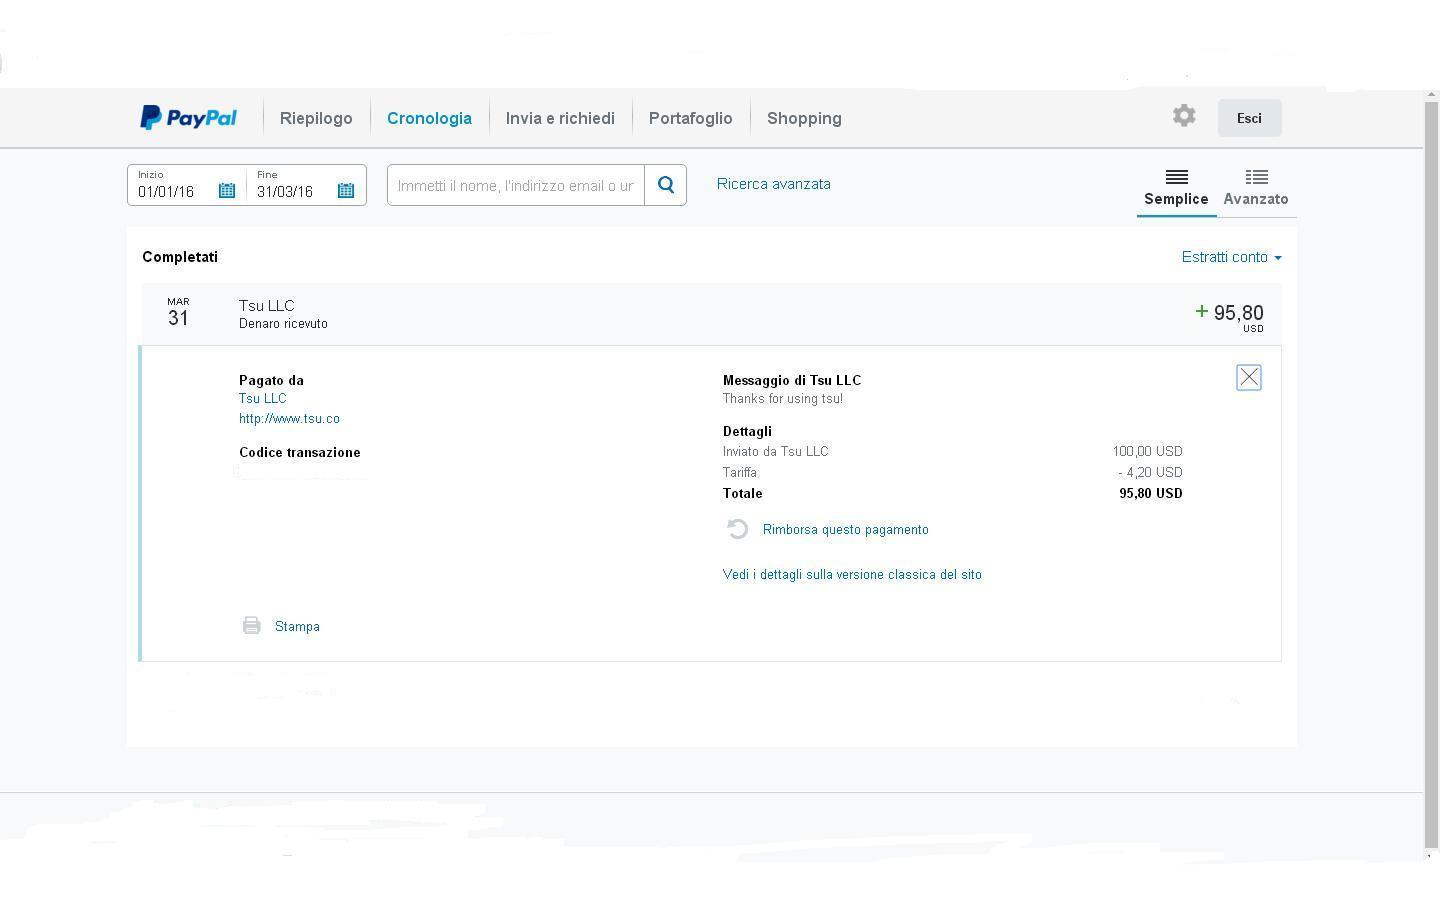Click the PayPal logo
Image resolution: width=1440 pixels, height=900 pixels.
(x=188, y=118)
